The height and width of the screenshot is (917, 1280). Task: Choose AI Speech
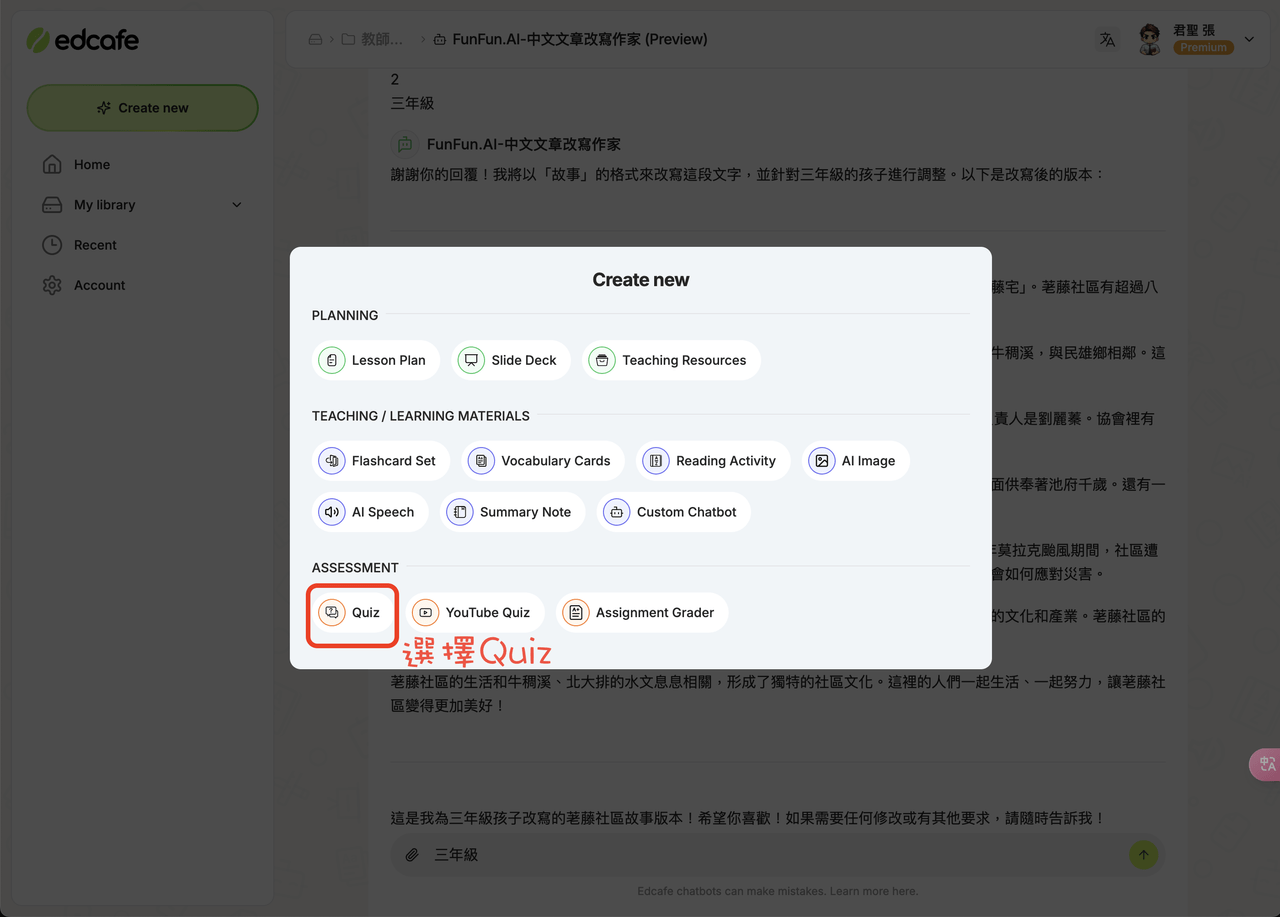pyautogui.click(x=370, y=512)
